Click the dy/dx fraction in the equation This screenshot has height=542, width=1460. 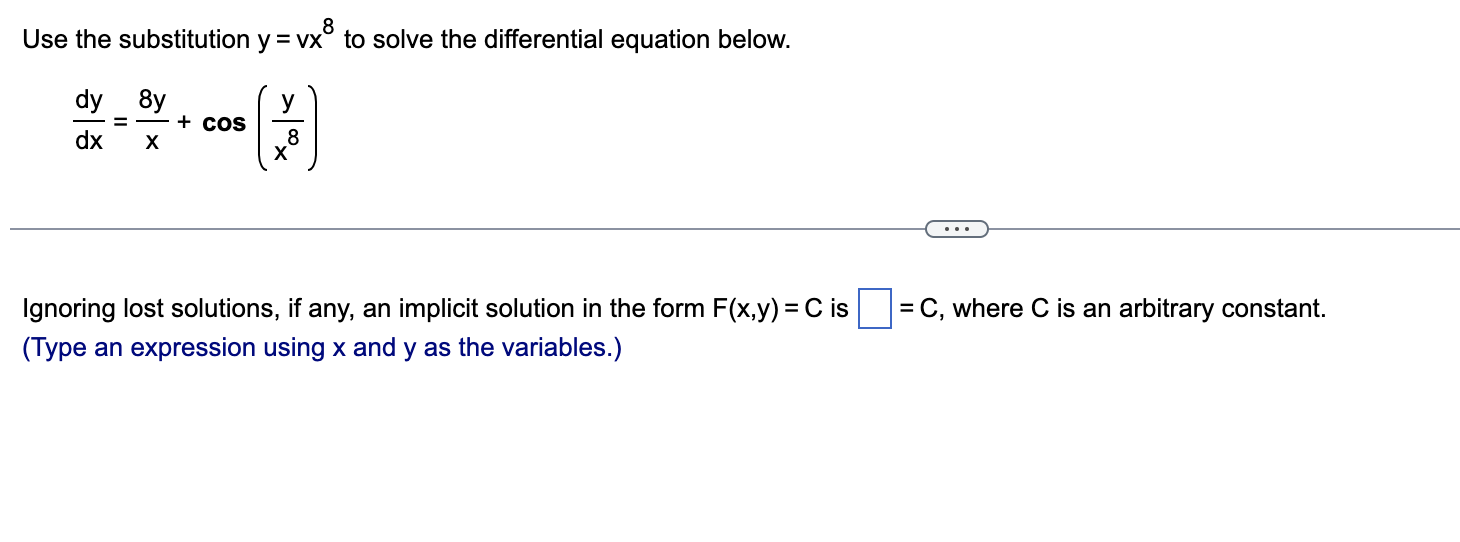pos(89,122)
